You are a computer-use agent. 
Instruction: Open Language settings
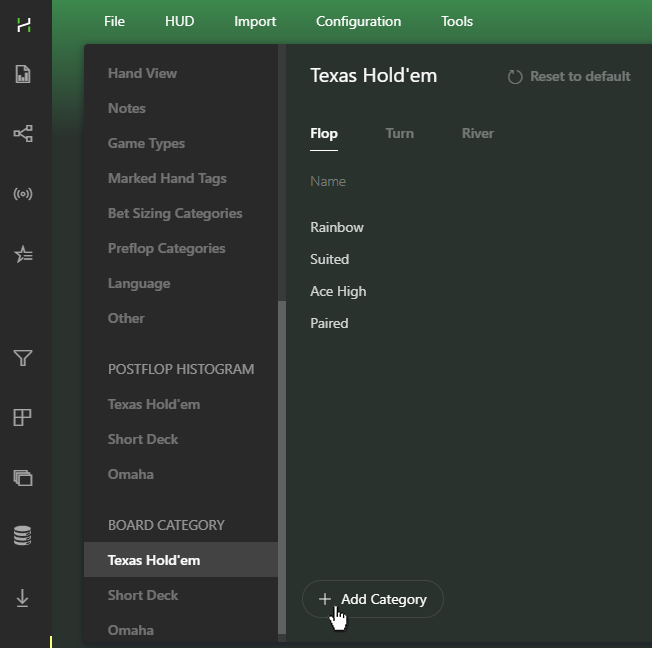[x=139, y=284]
